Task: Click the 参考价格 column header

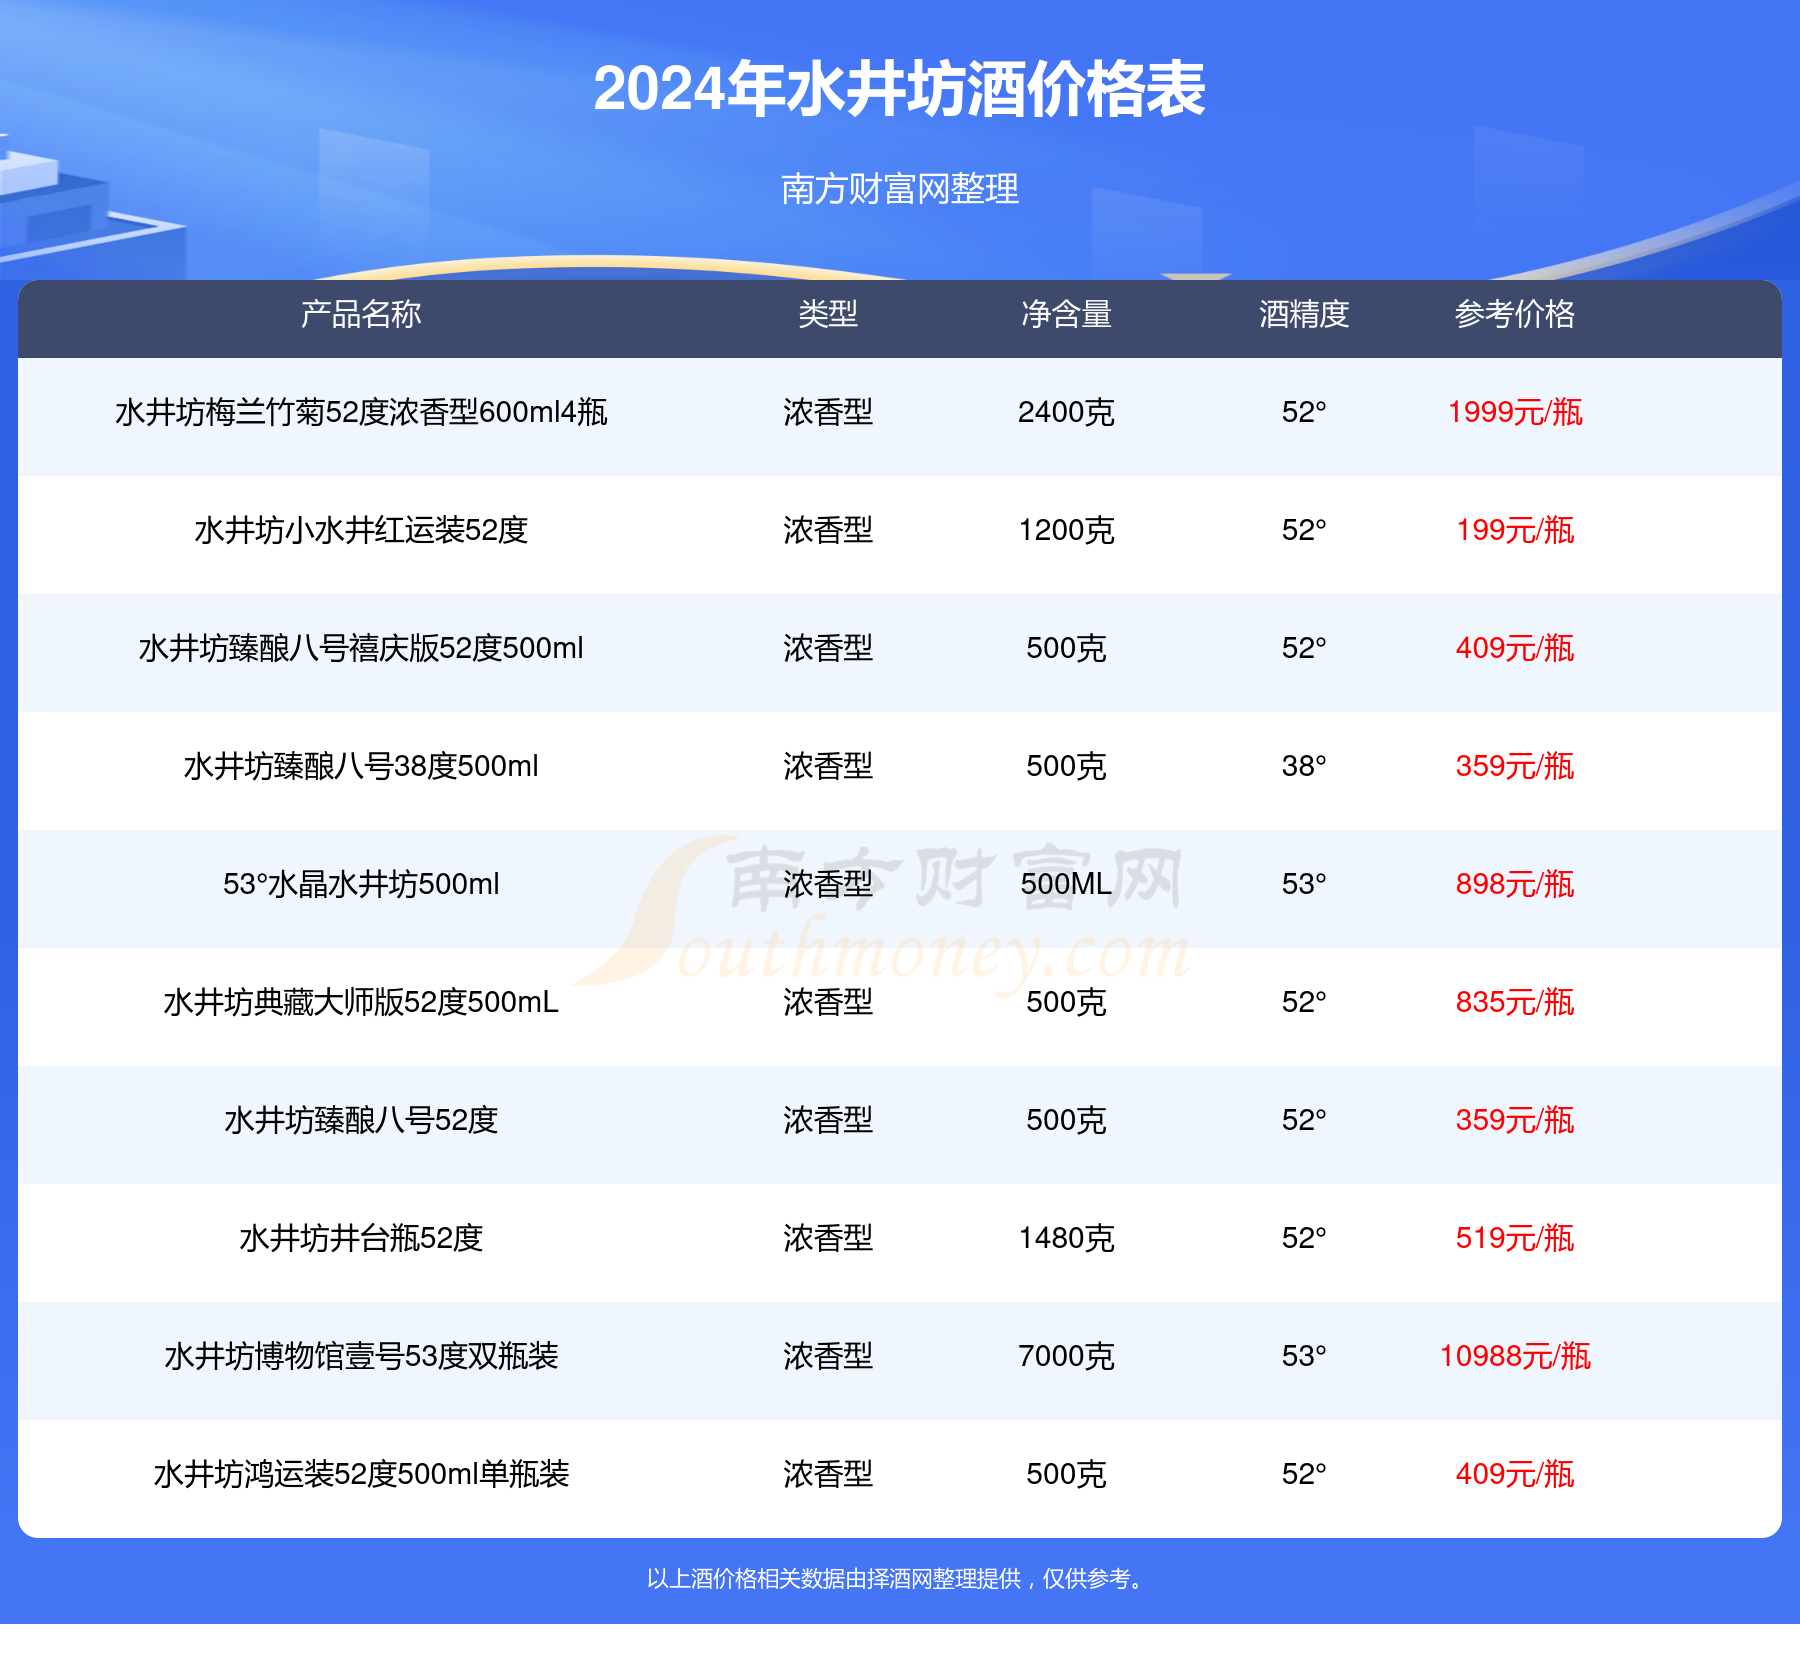Action: point(1515,314)
